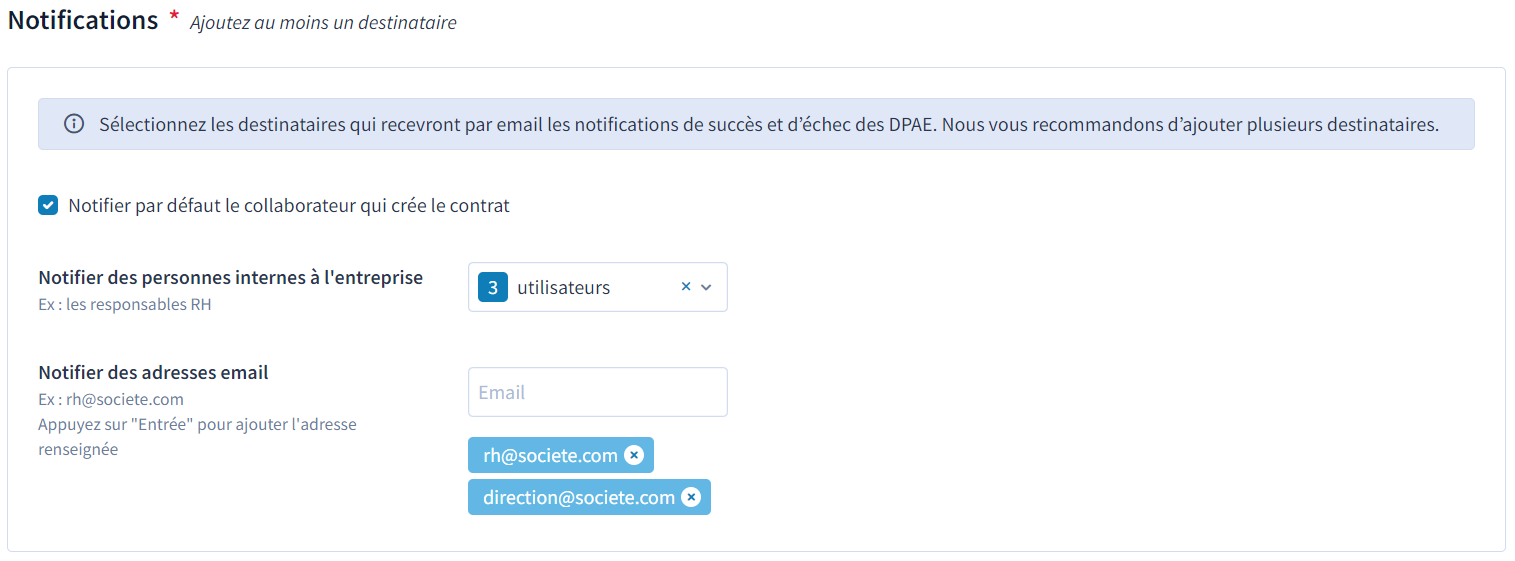Expand the internal users select box
This screenshot has height=561, width=1515.
click(597, 287)
